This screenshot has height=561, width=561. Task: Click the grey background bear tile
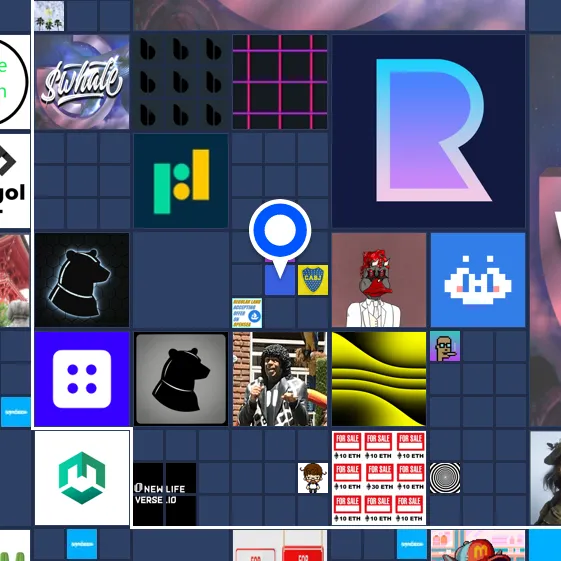(x=181, y=379)
